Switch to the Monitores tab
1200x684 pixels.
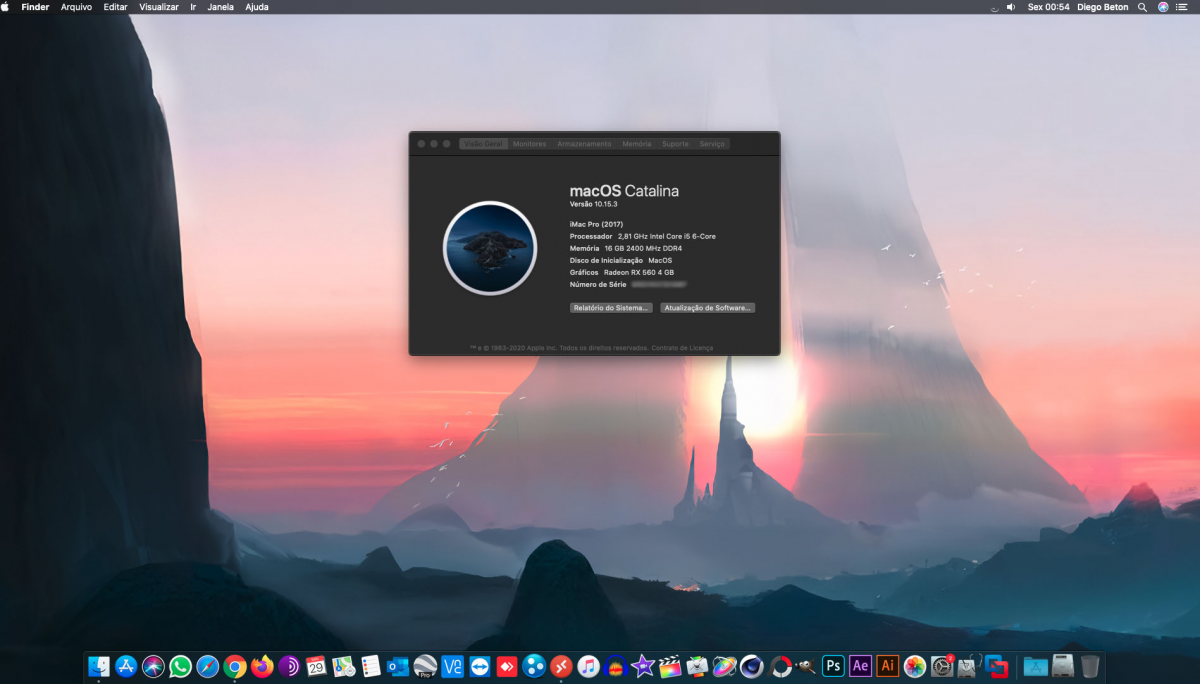(529, 144)
